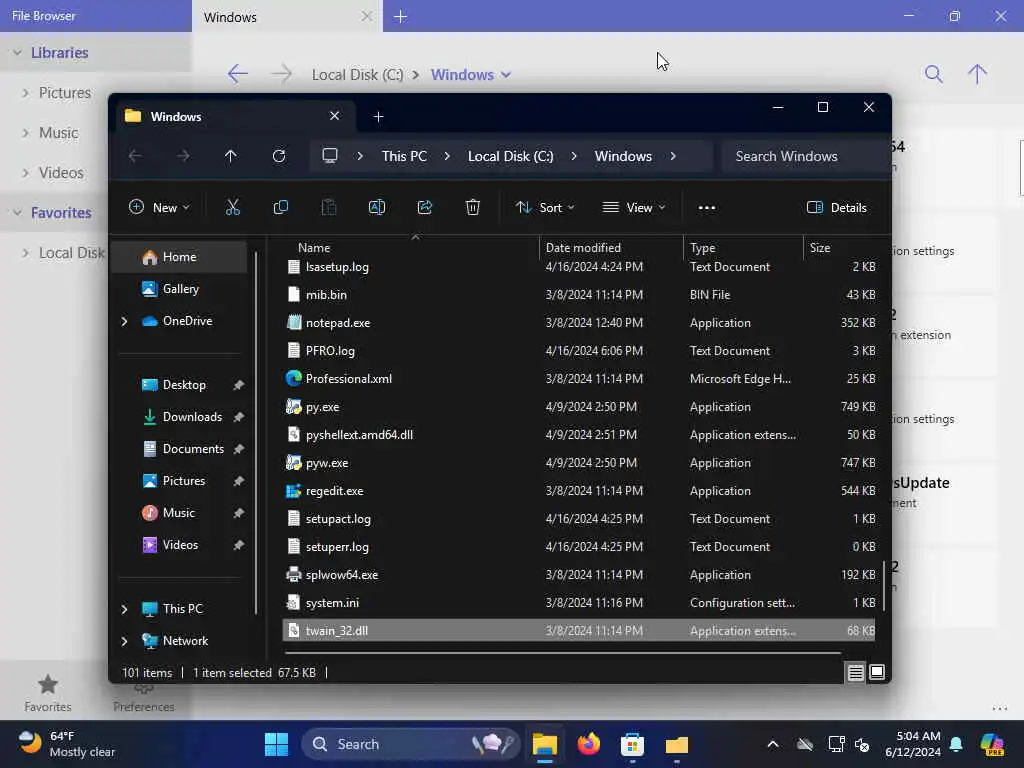1024x768 pixels.
Task: Switch to large thumbnails view icon in status bar
Action: (x=877, y=672)
